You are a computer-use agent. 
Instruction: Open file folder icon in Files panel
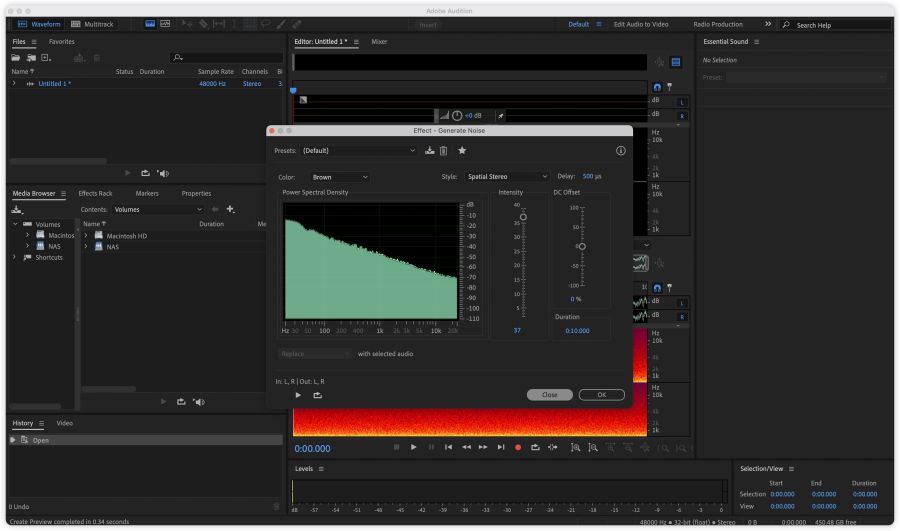point(15,57)
